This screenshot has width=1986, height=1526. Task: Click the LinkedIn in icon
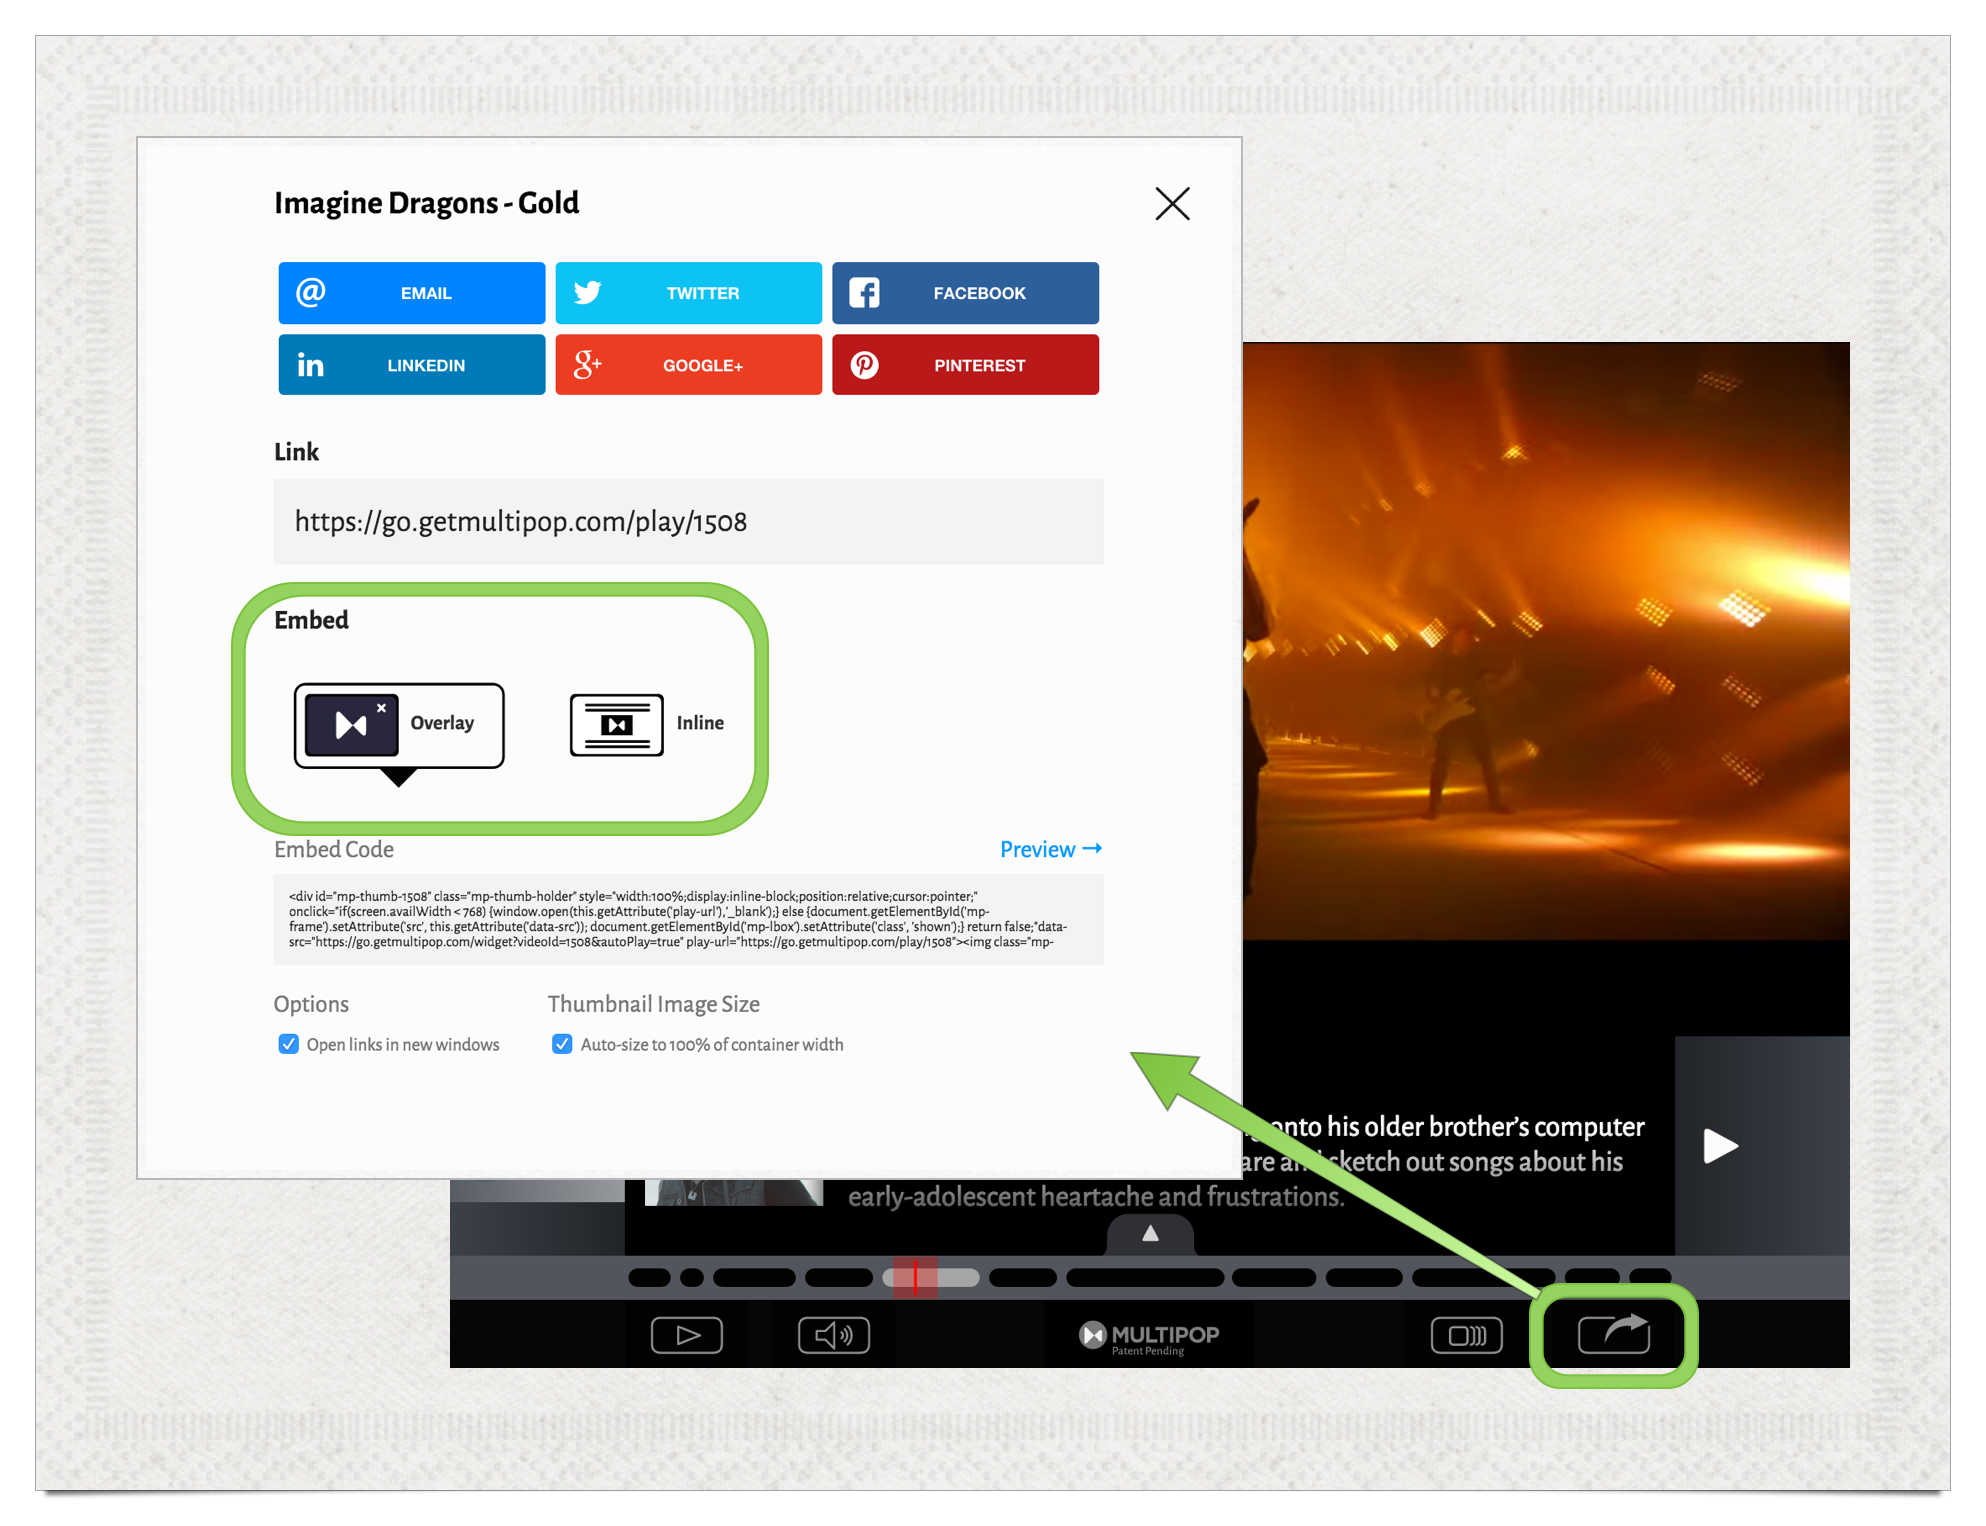[x=310, y=365]
